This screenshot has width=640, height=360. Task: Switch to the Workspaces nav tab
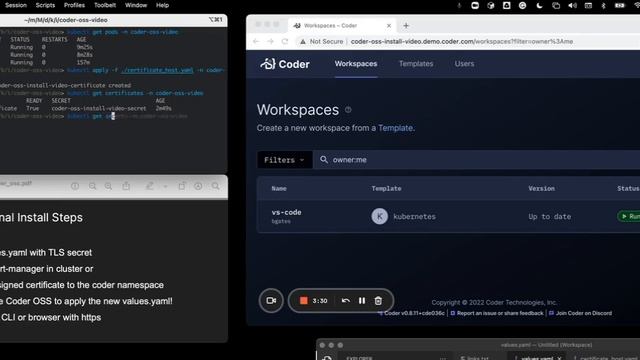(356, 64)
